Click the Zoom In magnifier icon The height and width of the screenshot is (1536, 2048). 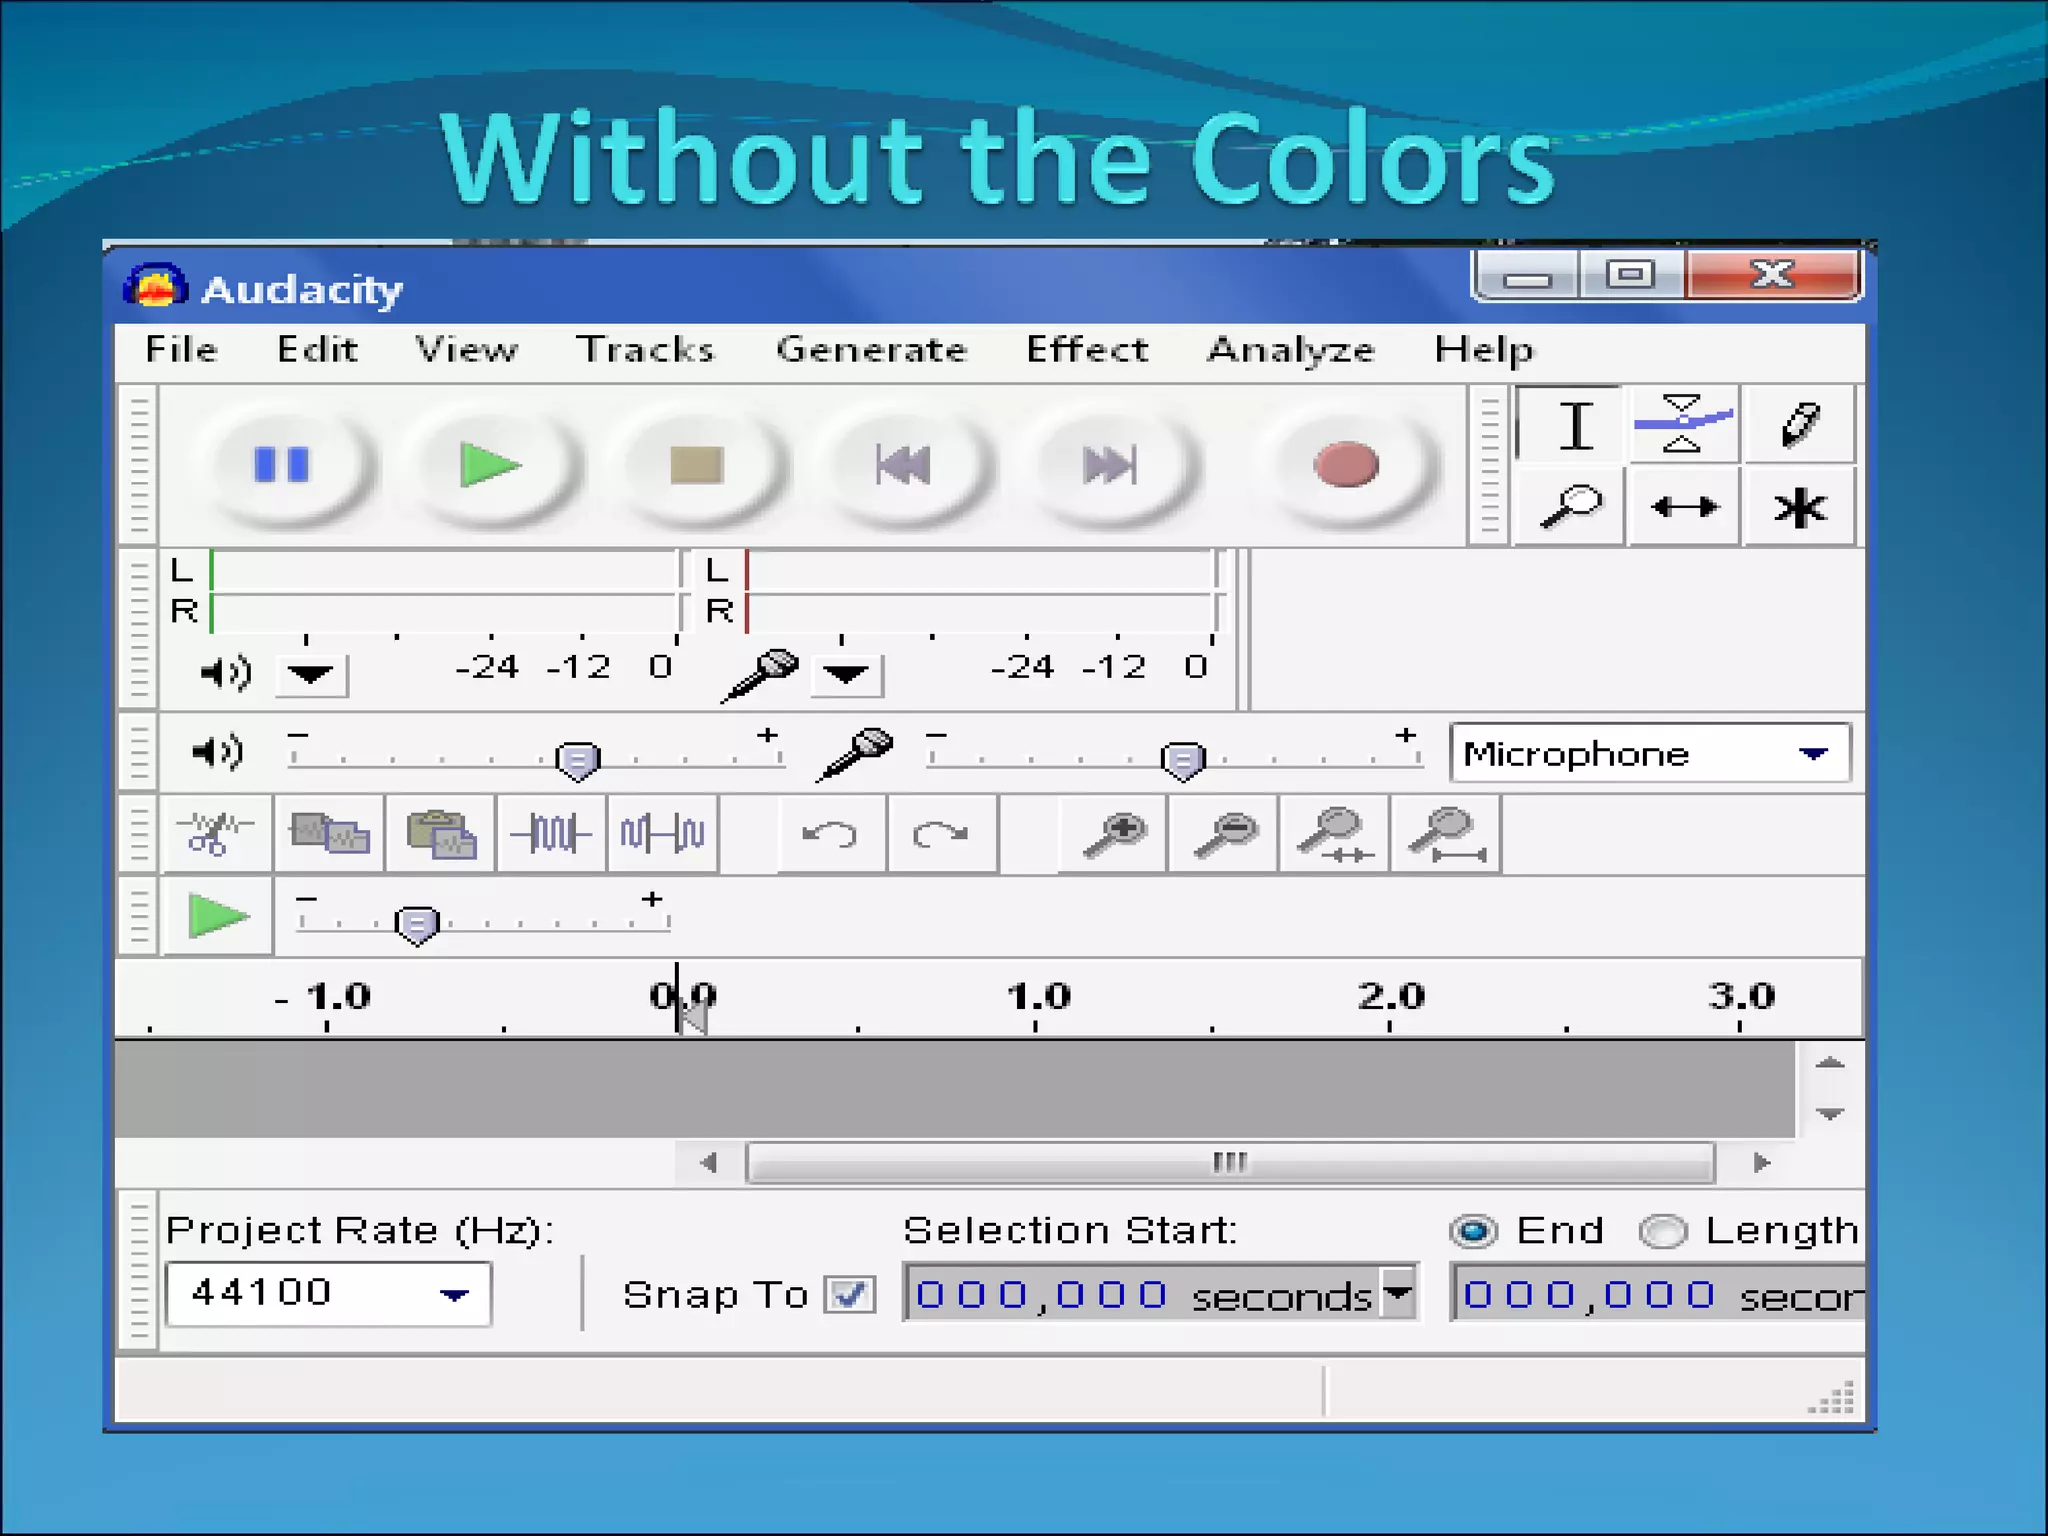pos(1114,833)
